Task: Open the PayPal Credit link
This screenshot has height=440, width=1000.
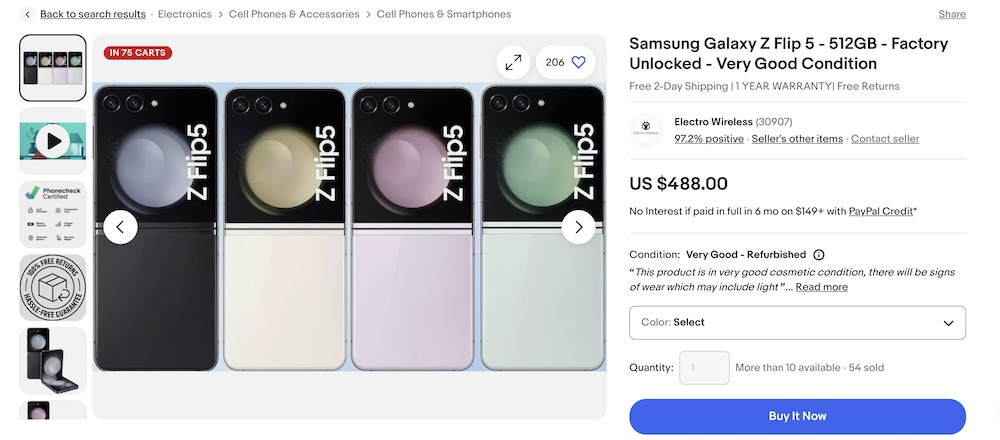Action: pos(881,211)
